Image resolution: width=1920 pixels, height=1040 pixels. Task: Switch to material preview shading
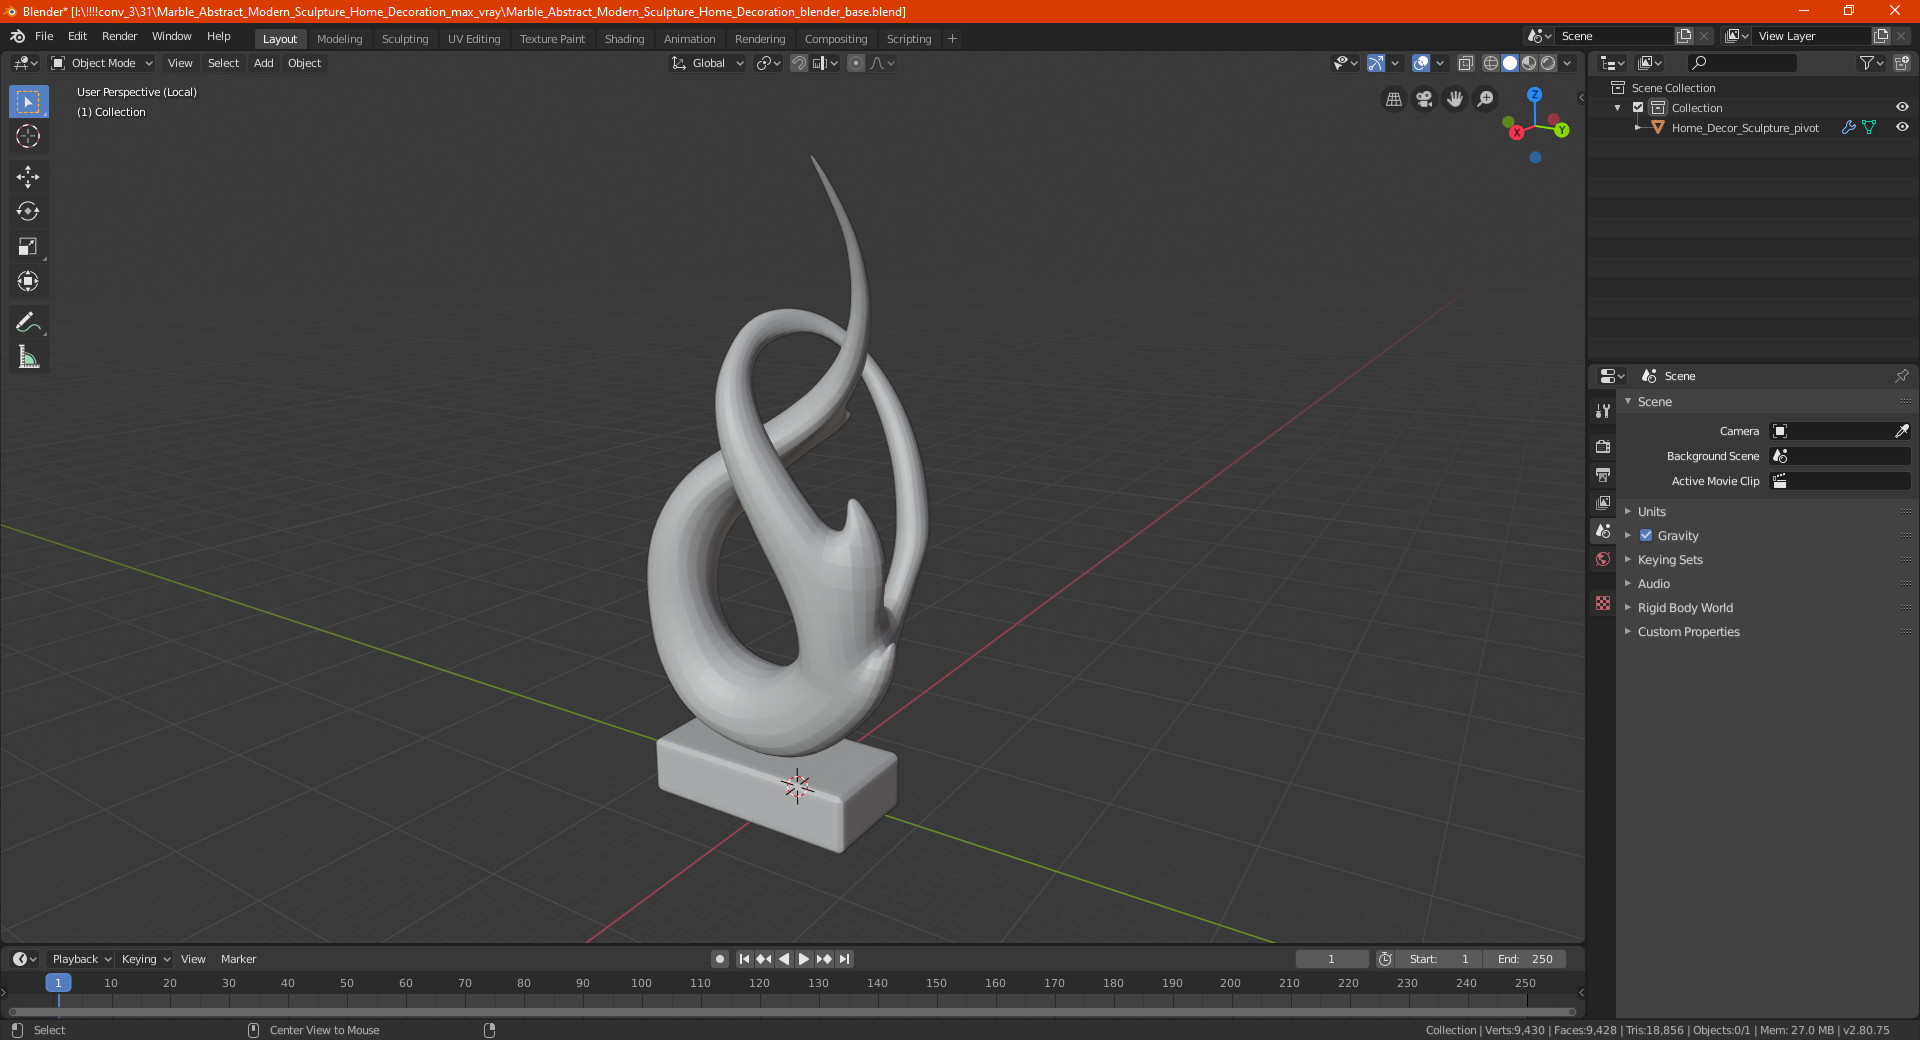click(1529, 63)
